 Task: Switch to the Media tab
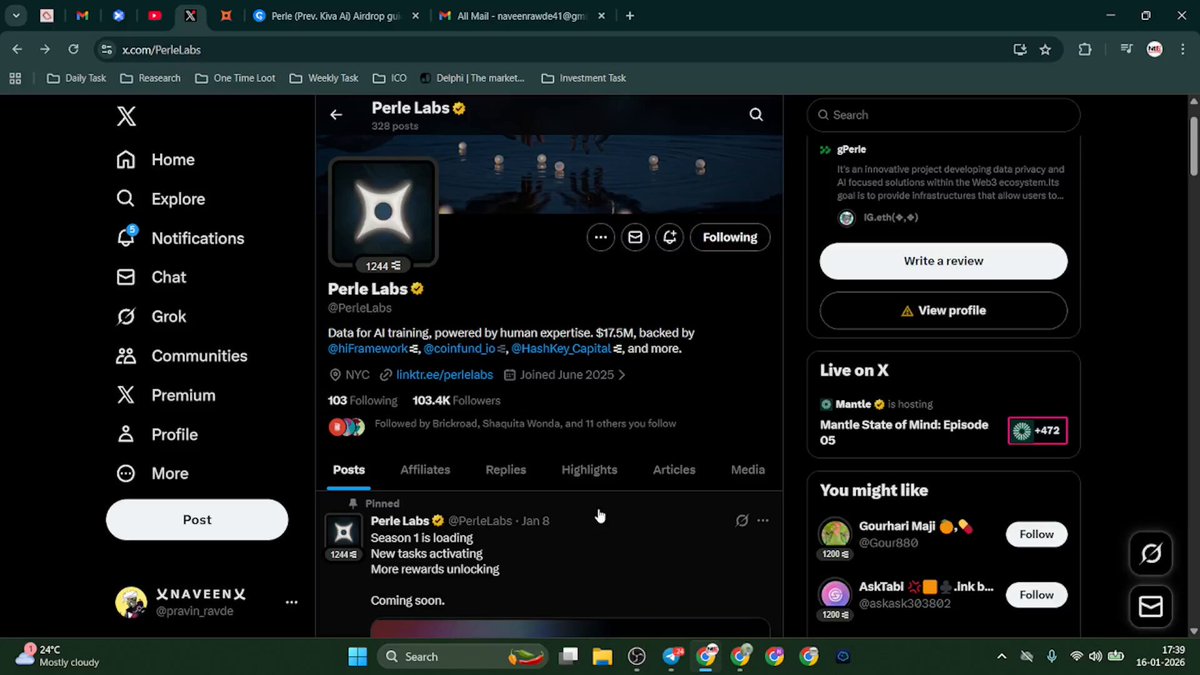(747, 470)
